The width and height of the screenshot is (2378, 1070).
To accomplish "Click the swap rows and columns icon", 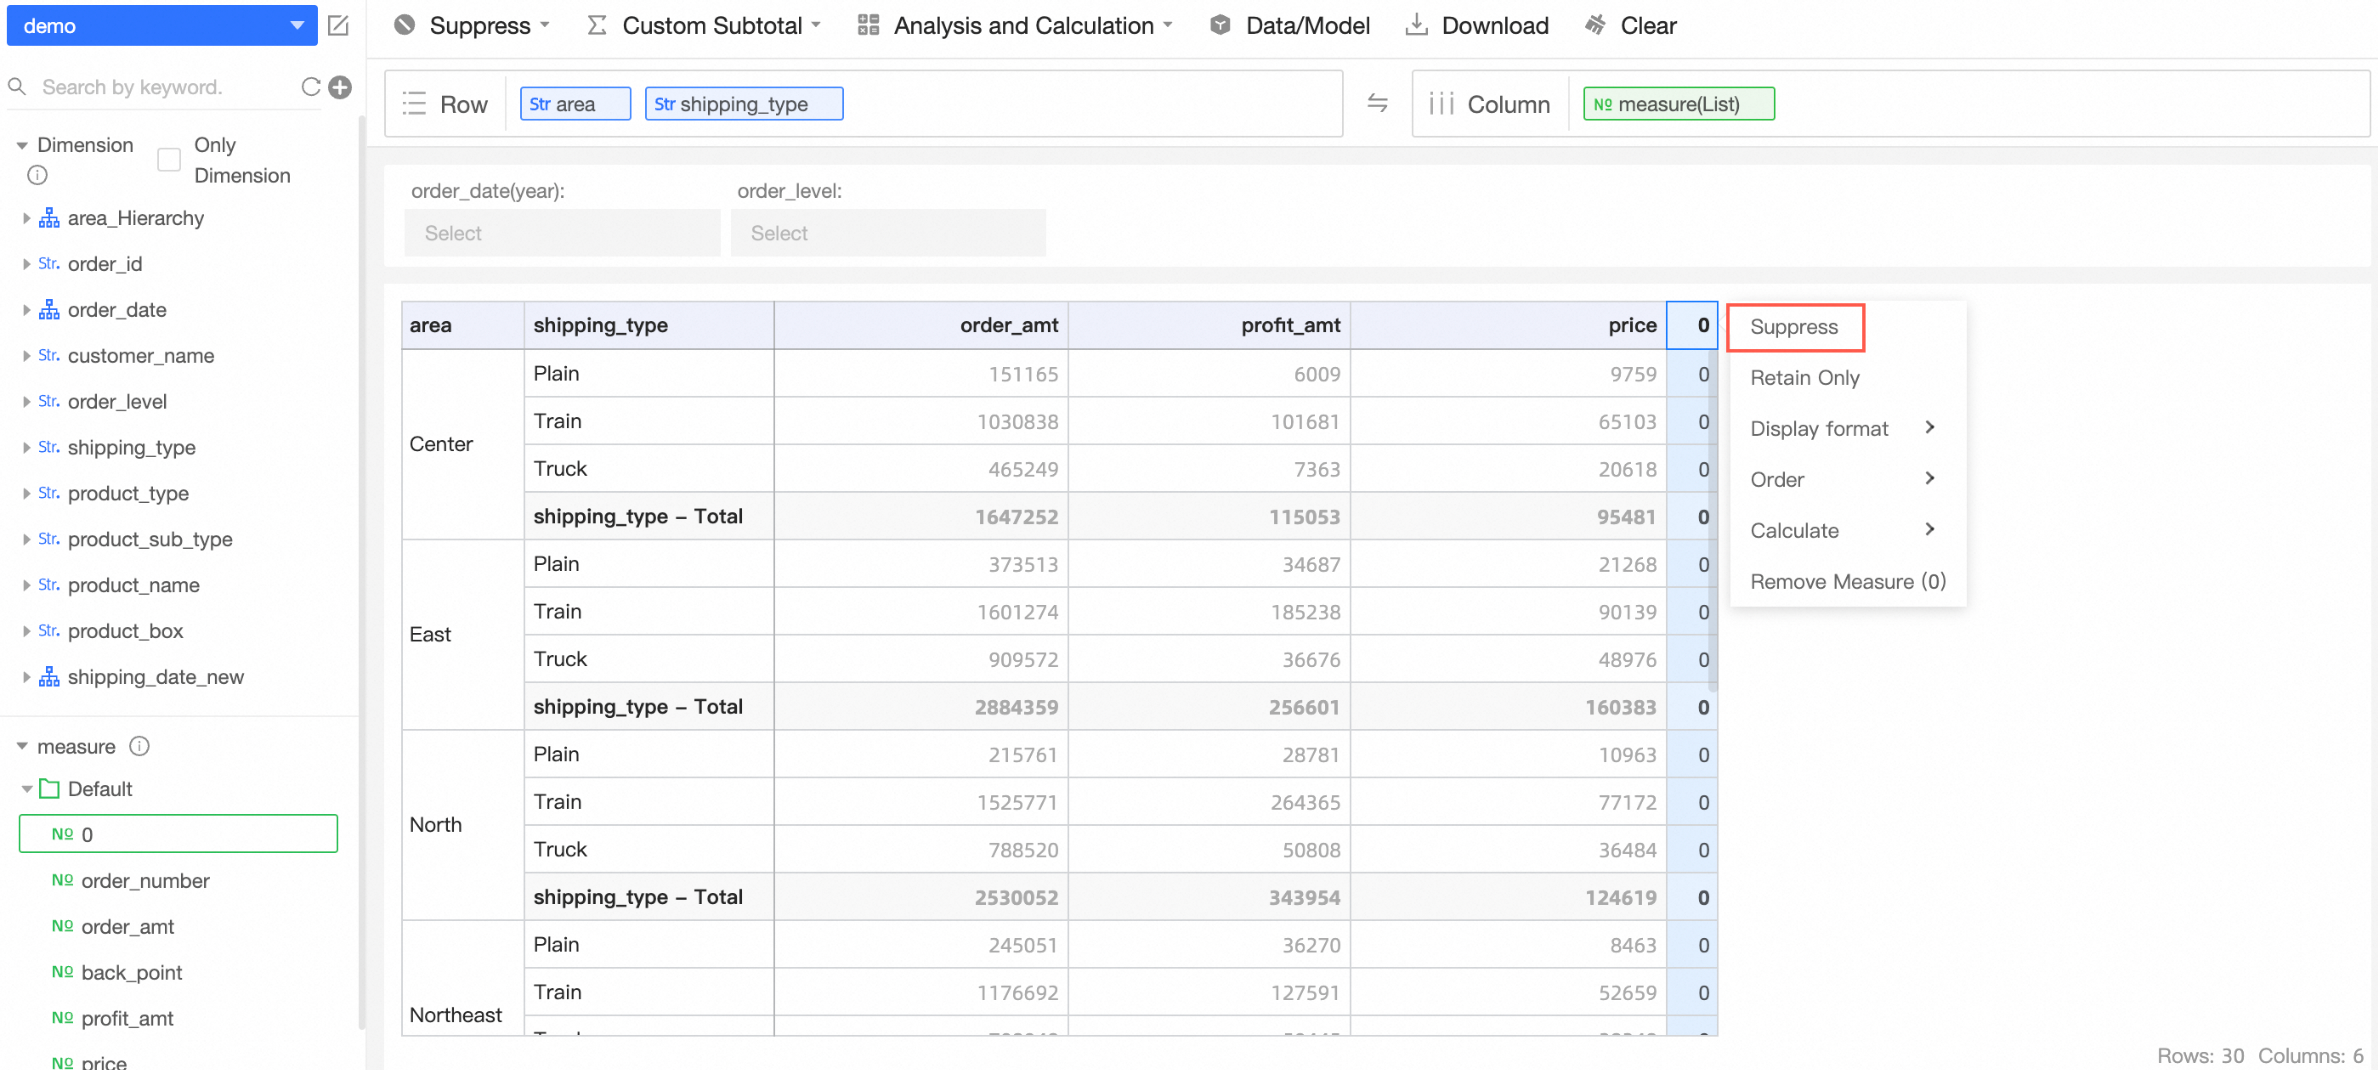I will [1377, 103].
